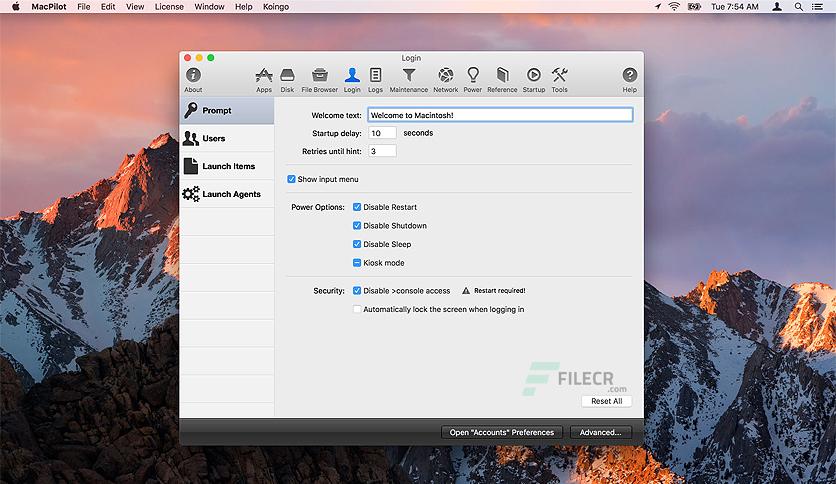Open the Help menu in menu bar
The height and width of the screenshot is (484, 836).
tap(244, 6)
